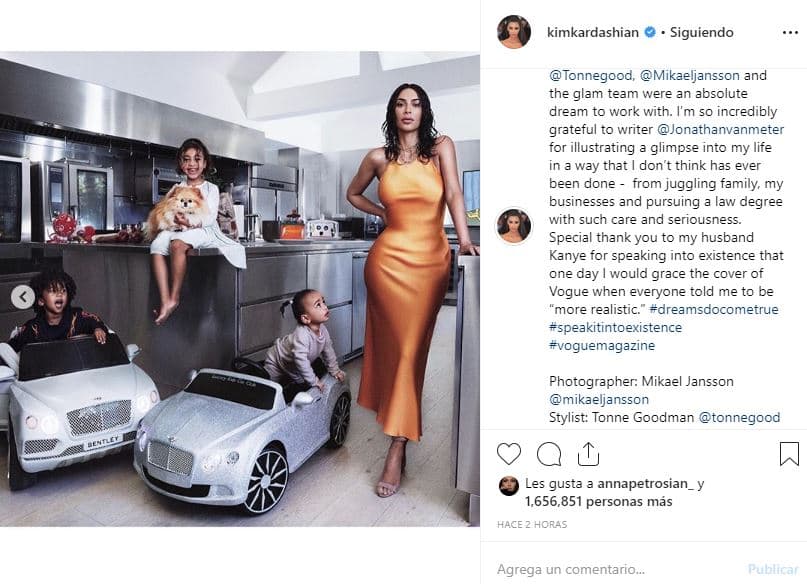Click the blue verified badge
The image size is (807, 584).
tap(650, 32)
